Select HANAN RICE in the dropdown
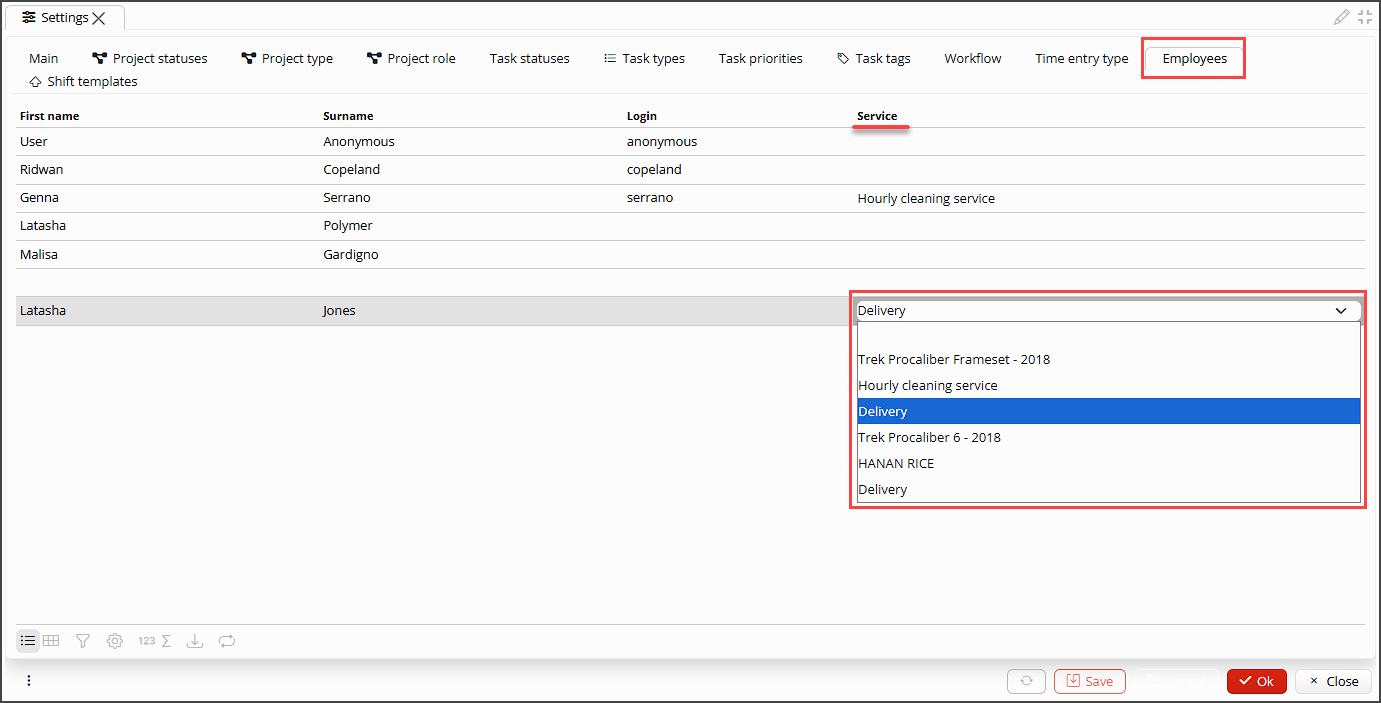This screenshot has width=1381, height=703. click(x=1109, y=463)
